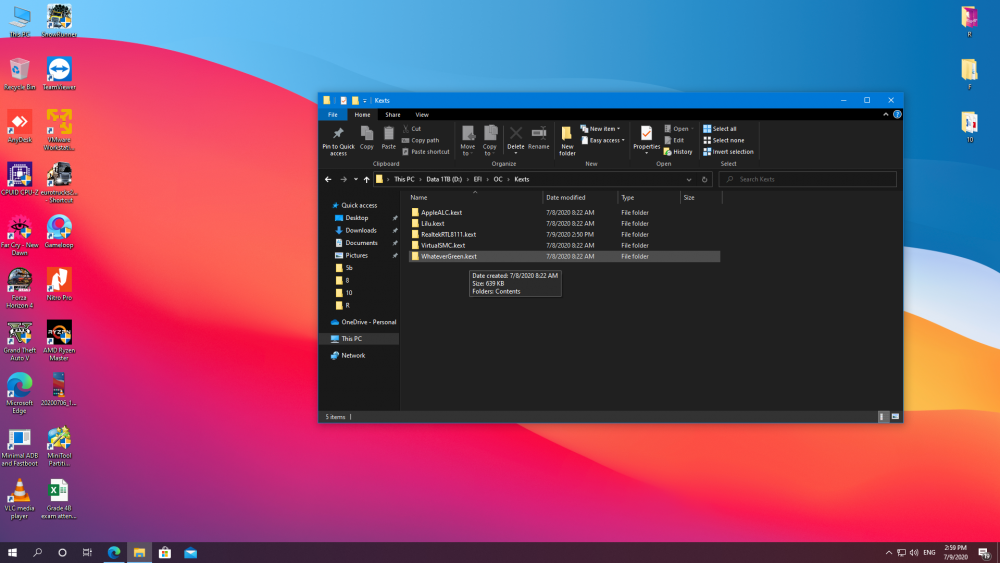Click This PC in the address breadcrumb
1000x563 pixels.
(404, 180)
